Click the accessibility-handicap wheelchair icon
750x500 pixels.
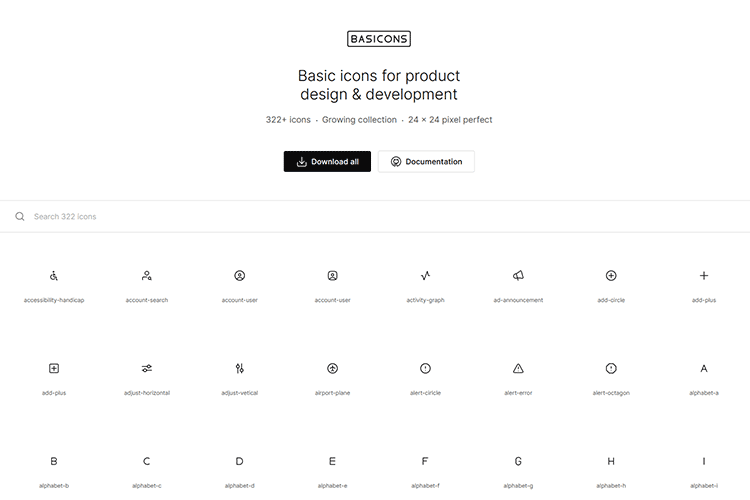tap(54, 275)
